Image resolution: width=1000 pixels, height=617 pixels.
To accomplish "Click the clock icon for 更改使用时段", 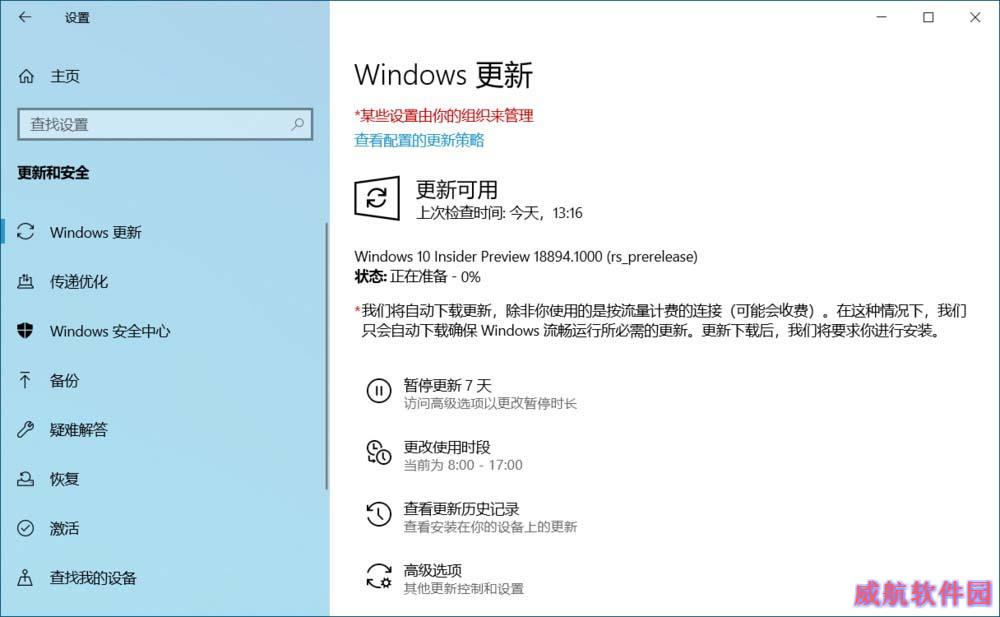I will tap(379, 452).
